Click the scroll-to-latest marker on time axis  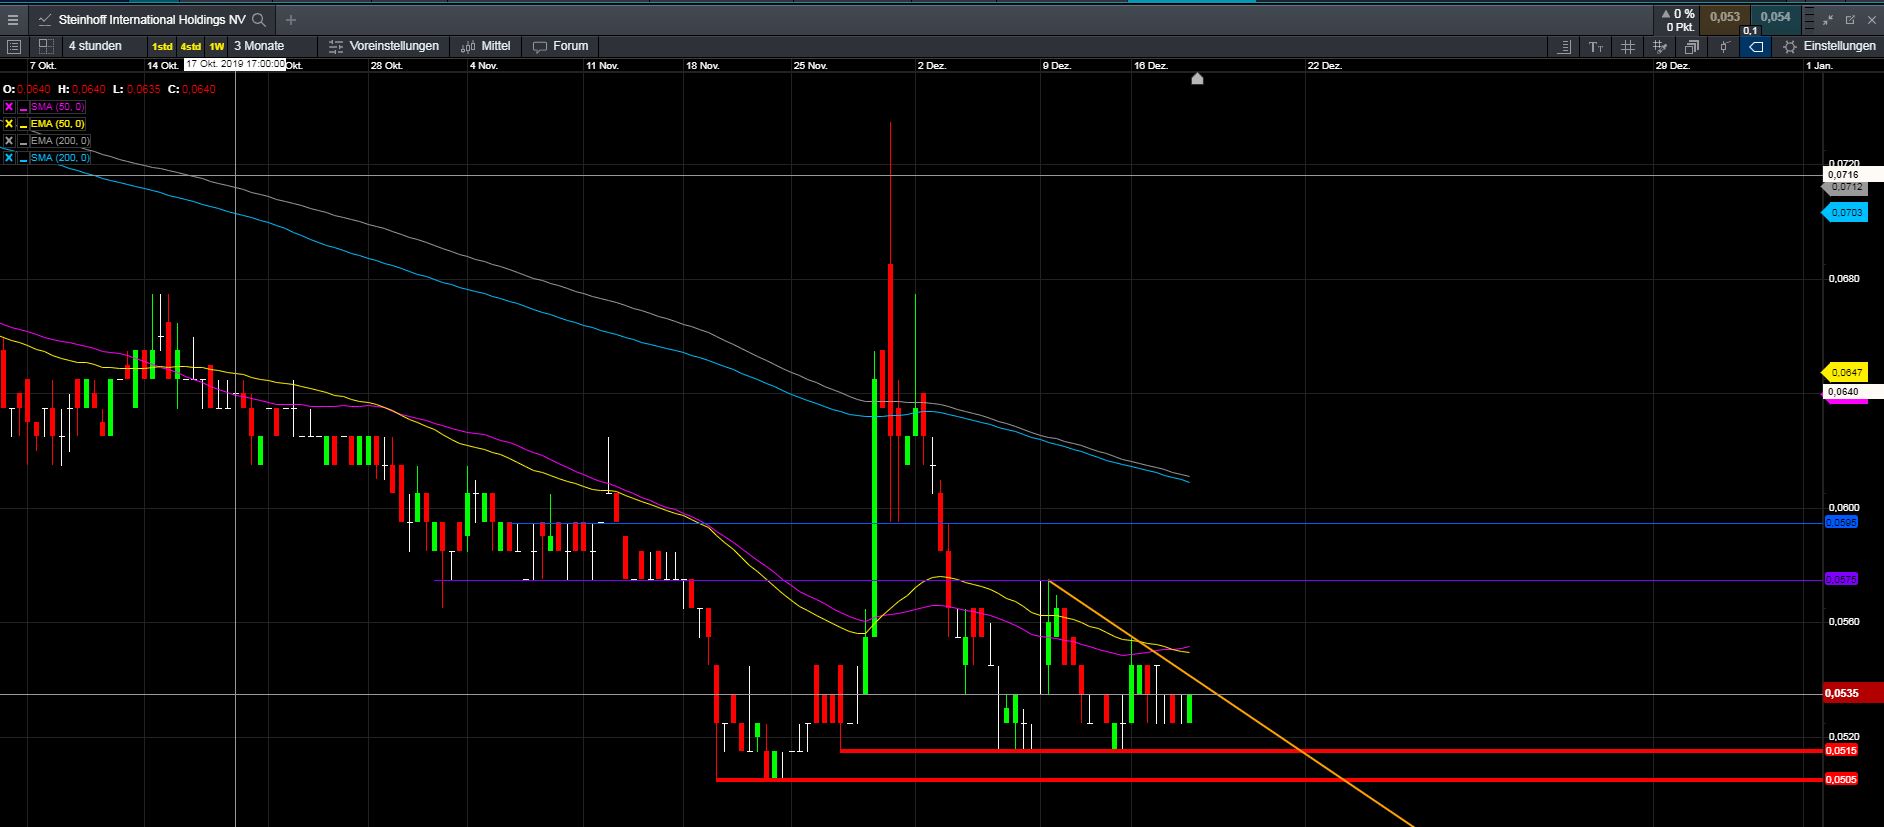[x=1197, y=78]
